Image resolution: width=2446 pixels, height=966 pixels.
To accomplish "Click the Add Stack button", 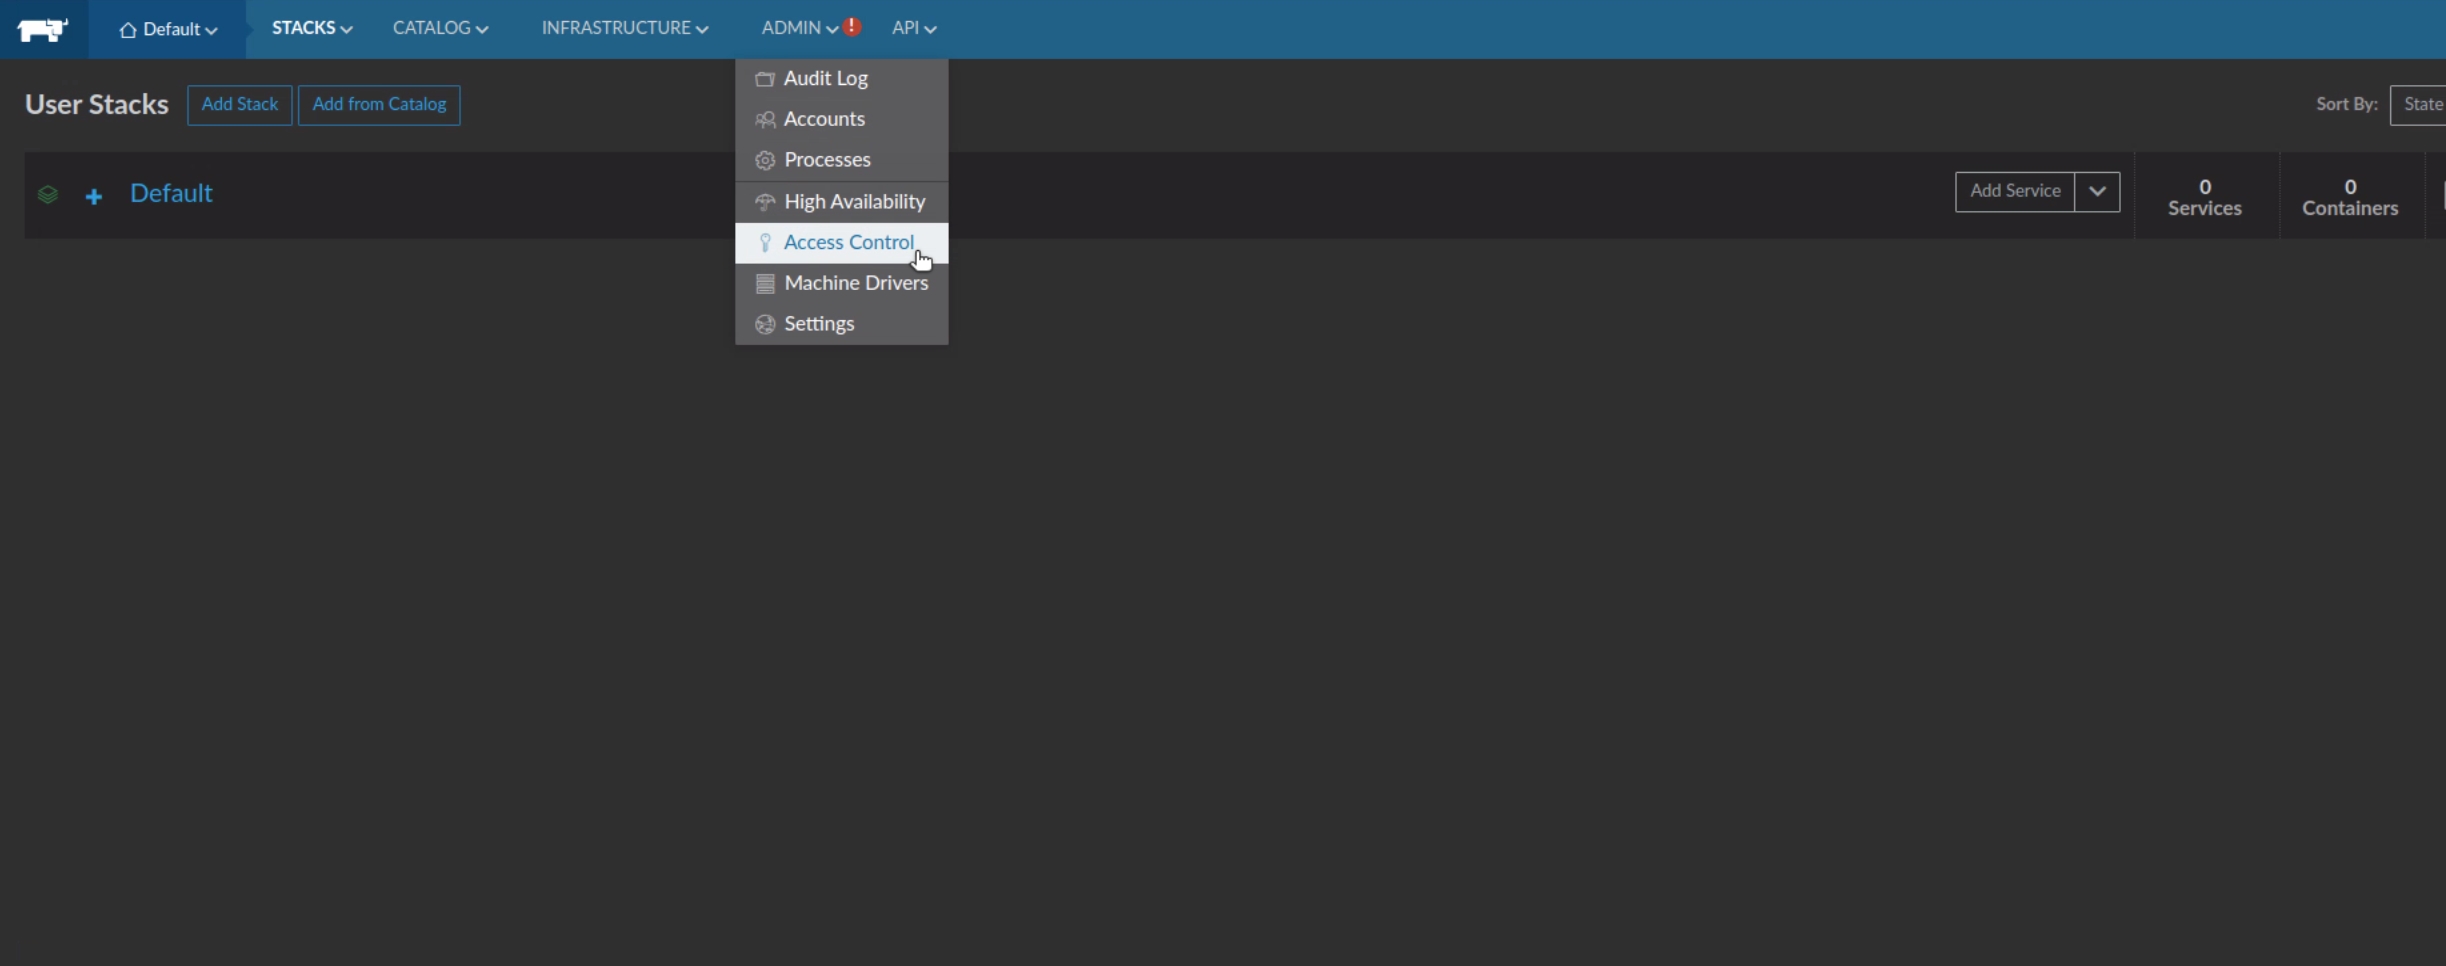I will [240, 105].
